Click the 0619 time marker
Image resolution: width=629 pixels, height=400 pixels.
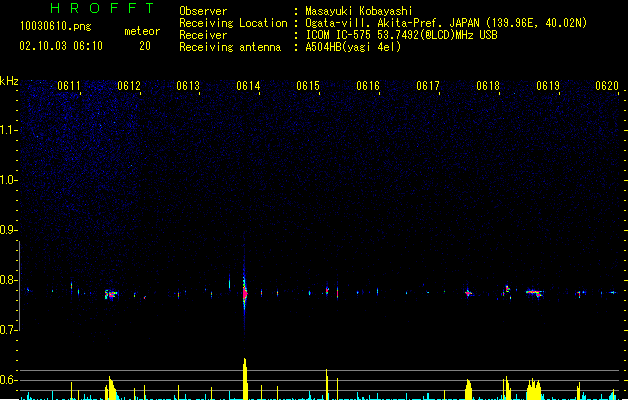(548, 86)
